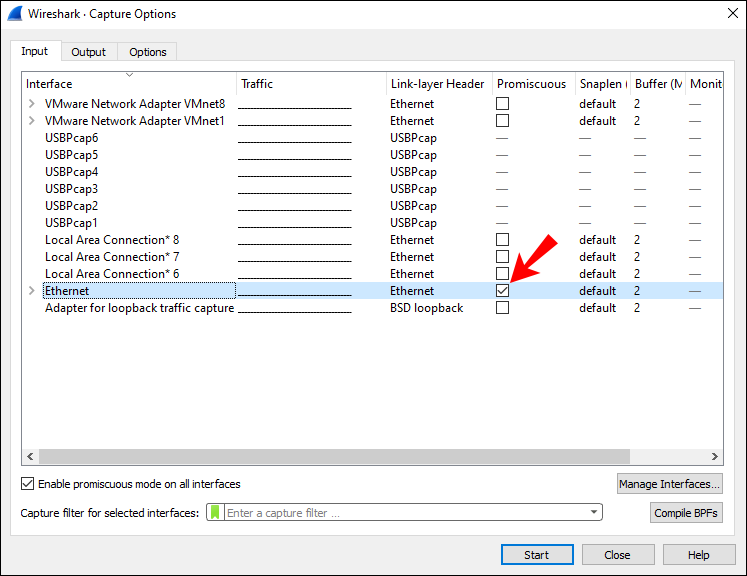
Task: Toggle promiscuous checkbox for VMware VMnet8
Action: coord(502,103)
